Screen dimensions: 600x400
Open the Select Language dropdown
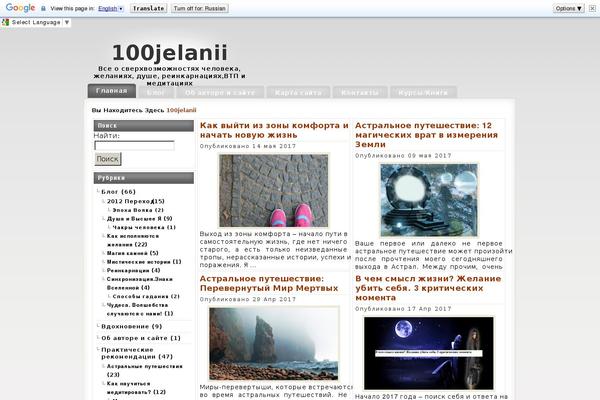coord(40,22)
